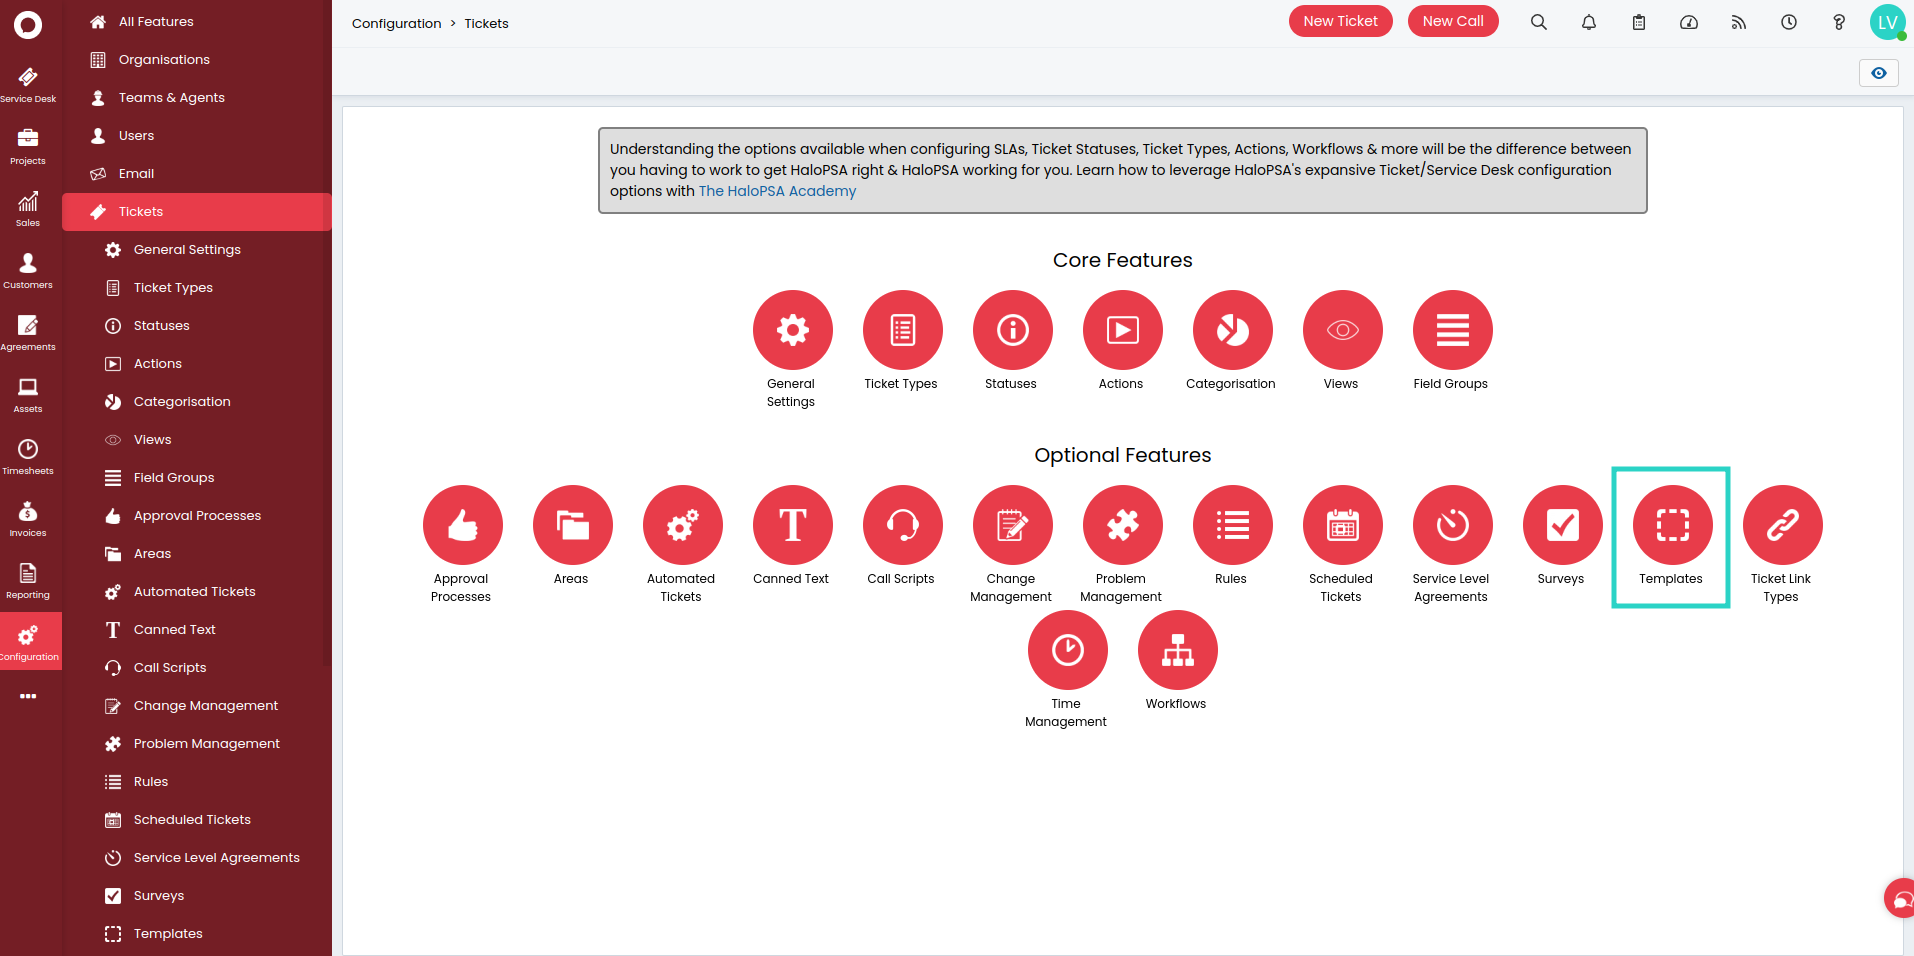Click the Categorisation circle icon
1914x956 pixels.
coord(1232,330)
